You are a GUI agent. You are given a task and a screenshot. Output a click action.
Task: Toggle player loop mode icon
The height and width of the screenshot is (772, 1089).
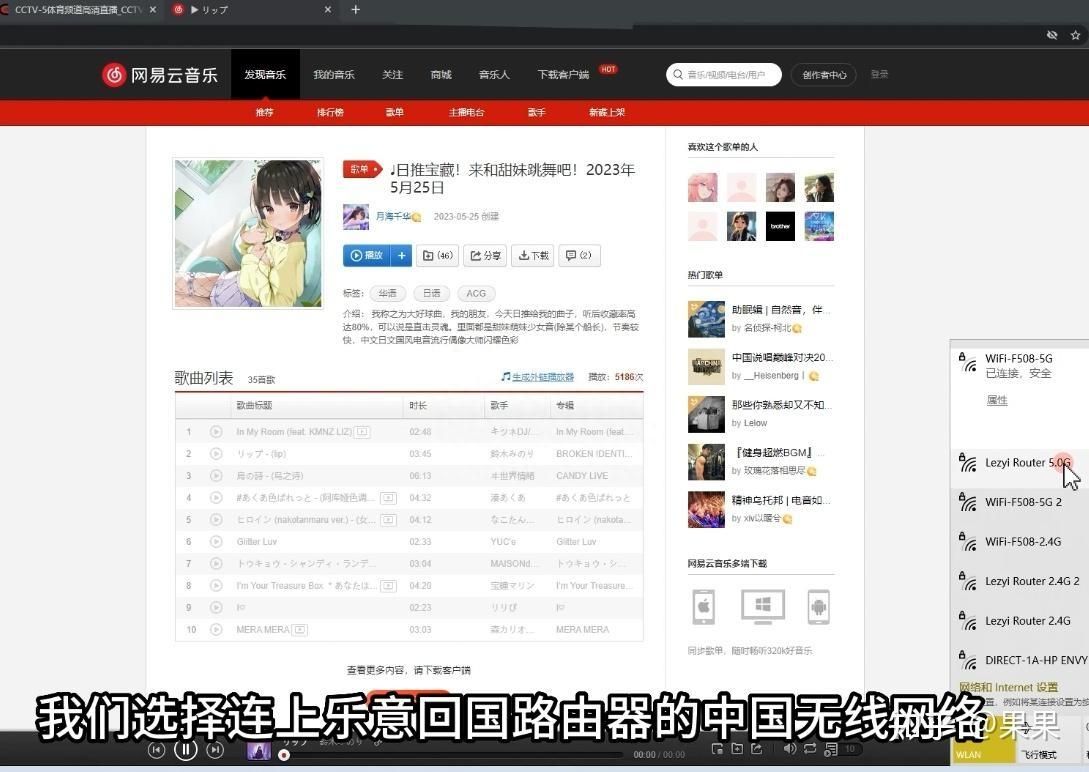coord(810,748)
